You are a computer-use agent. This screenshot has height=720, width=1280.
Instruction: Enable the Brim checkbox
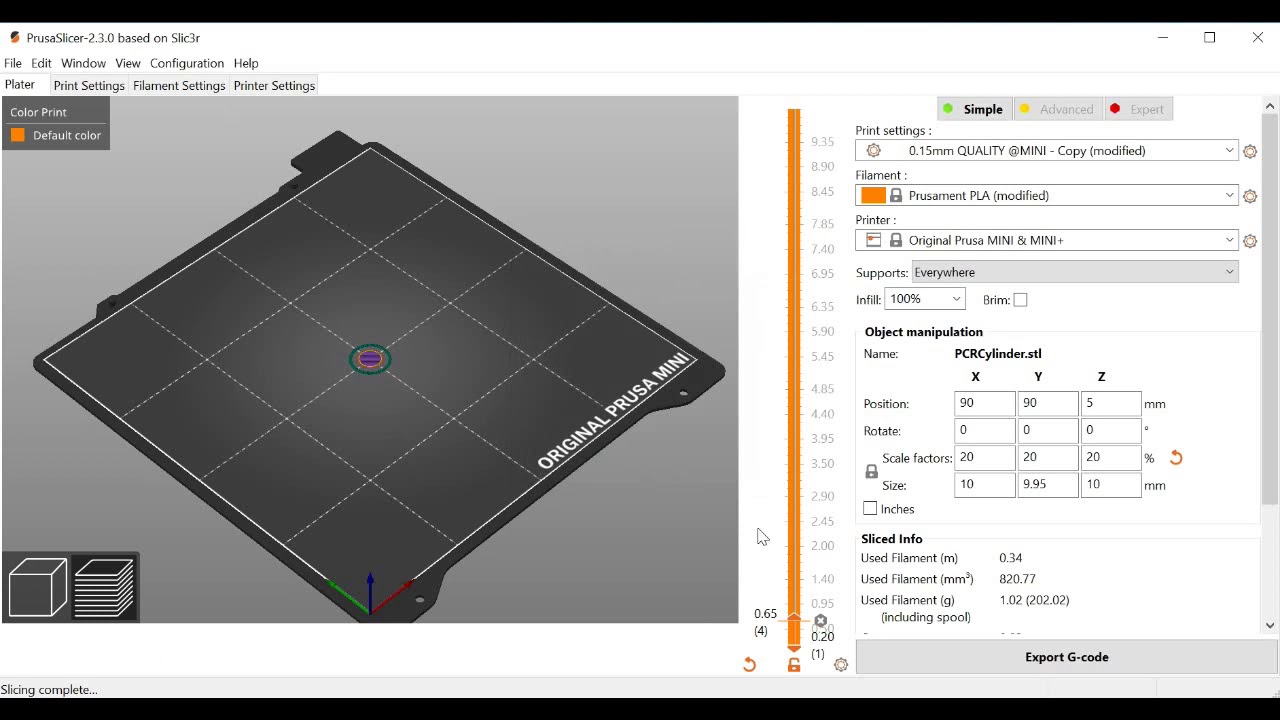pos(1020,300)
